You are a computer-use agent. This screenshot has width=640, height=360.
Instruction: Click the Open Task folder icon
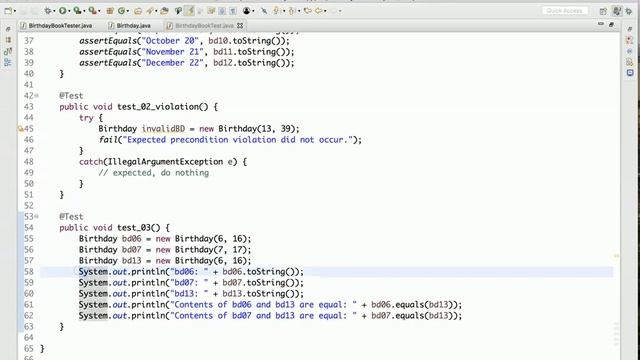164,11
